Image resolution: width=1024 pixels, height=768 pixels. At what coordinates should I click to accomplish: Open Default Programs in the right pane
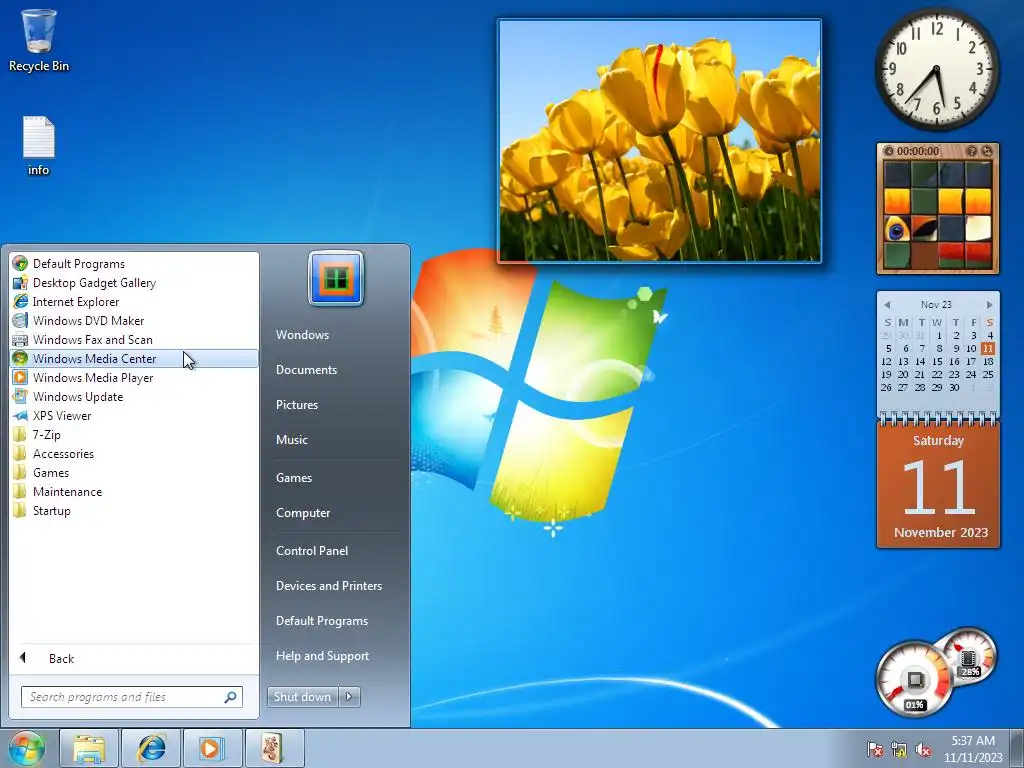[322, 621]
